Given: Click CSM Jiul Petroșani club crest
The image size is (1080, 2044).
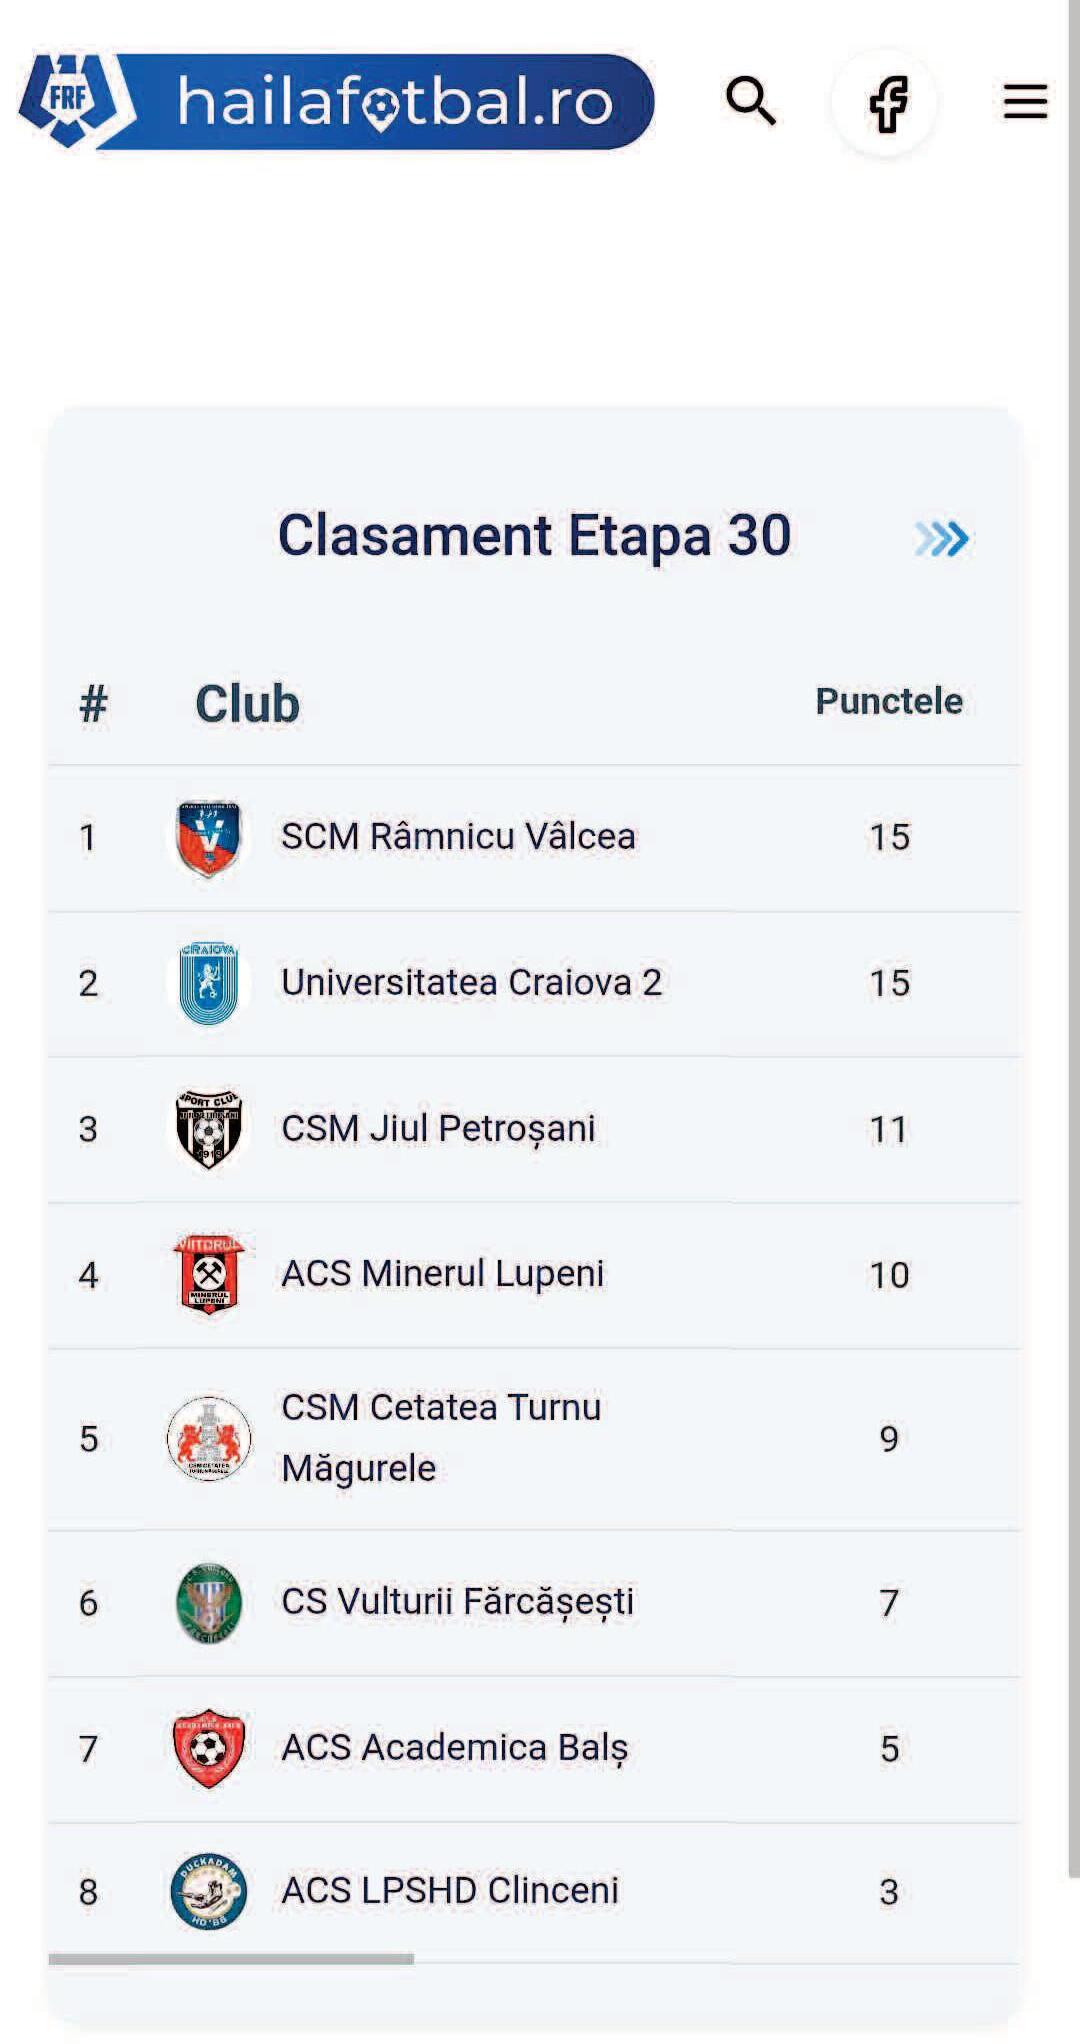Looking at the screenshot, I should tap(208, 1129).
